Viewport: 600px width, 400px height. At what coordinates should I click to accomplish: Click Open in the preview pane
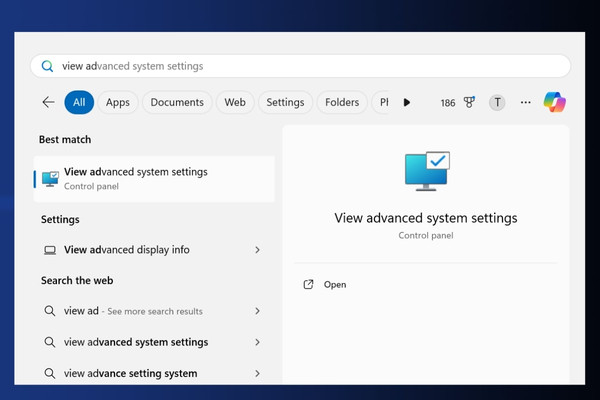click(335, 284)
